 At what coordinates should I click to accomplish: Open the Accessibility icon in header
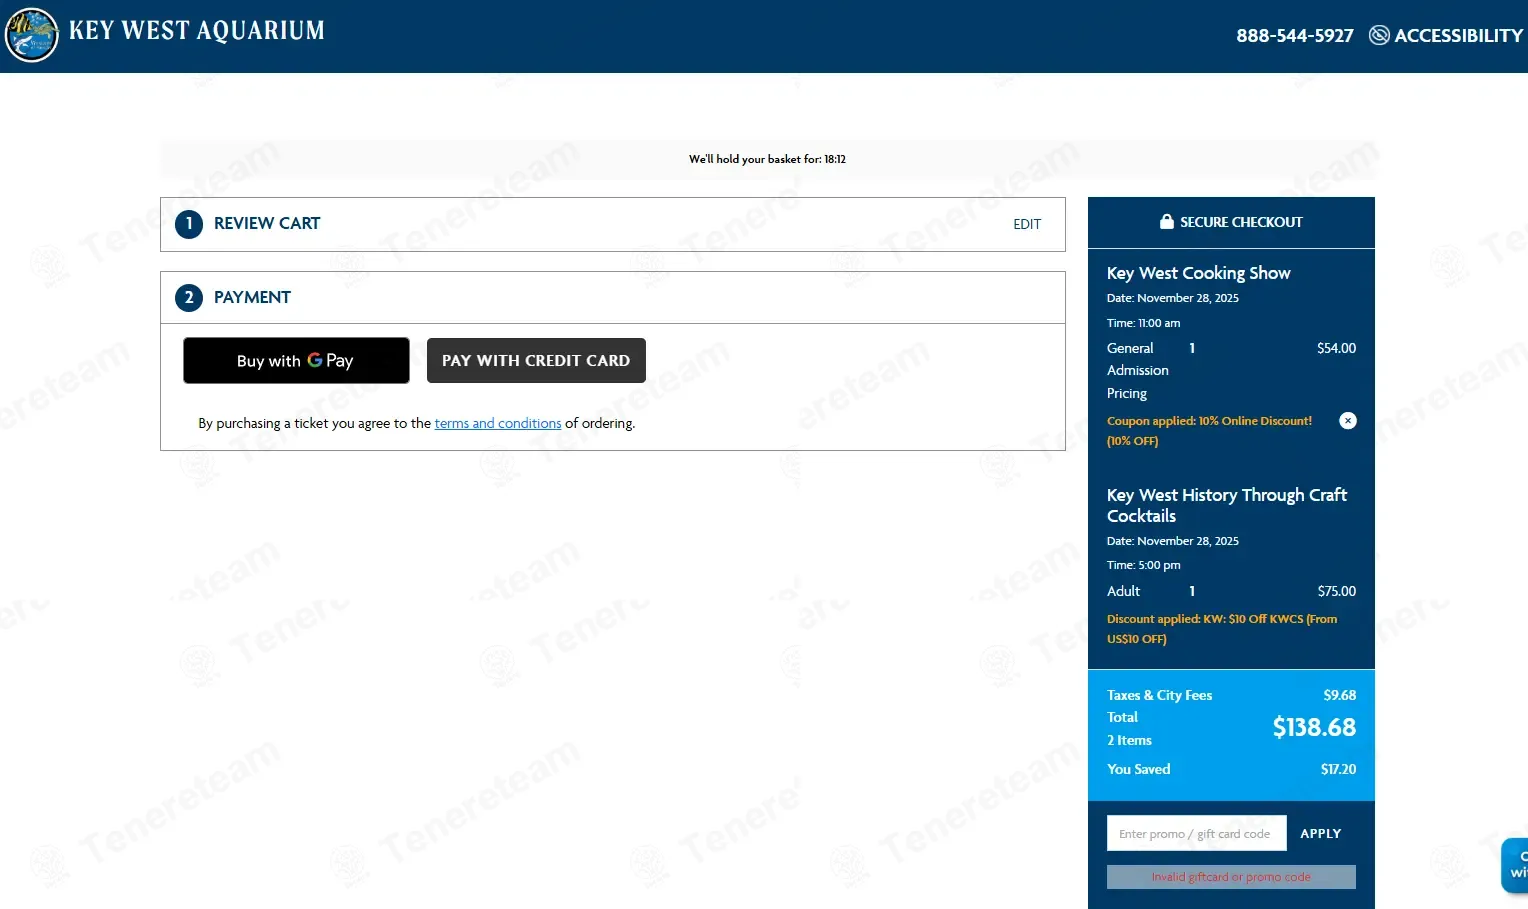click(1379, 35)
